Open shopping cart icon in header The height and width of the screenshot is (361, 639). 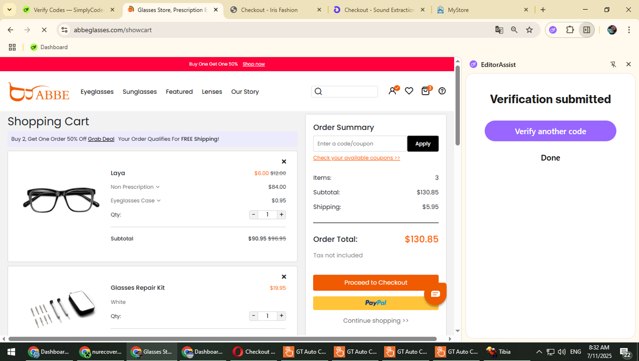(x=426, y=90)
